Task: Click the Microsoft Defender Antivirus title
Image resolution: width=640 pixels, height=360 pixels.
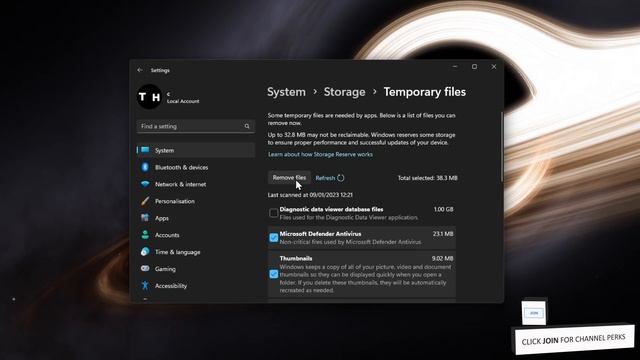Action: 320,234
